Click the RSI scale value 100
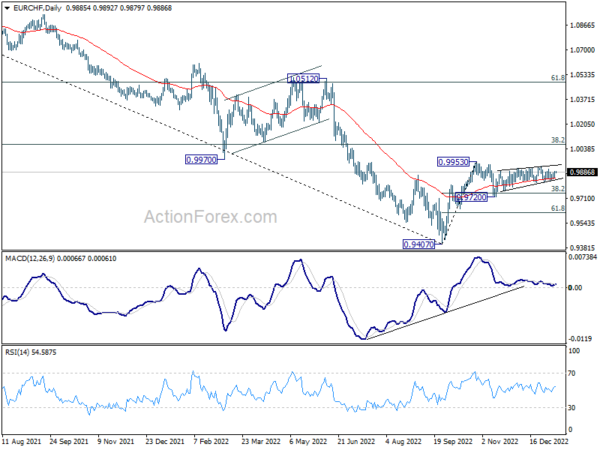 point(575,351)
